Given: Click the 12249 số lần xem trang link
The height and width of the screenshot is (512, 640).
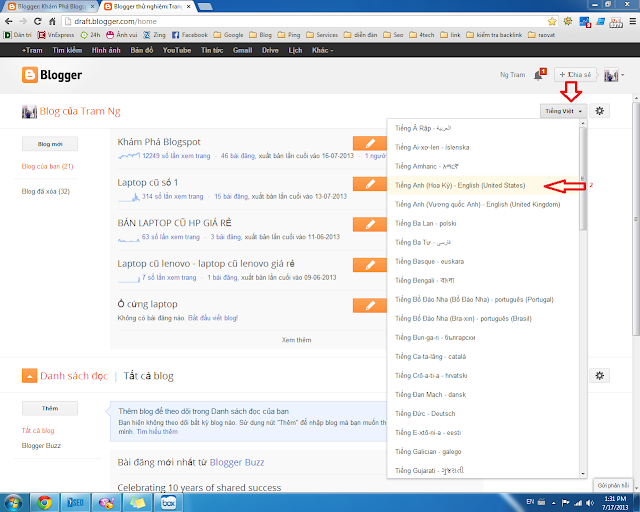Looking at the screenshot, I should tap(176, 156).
